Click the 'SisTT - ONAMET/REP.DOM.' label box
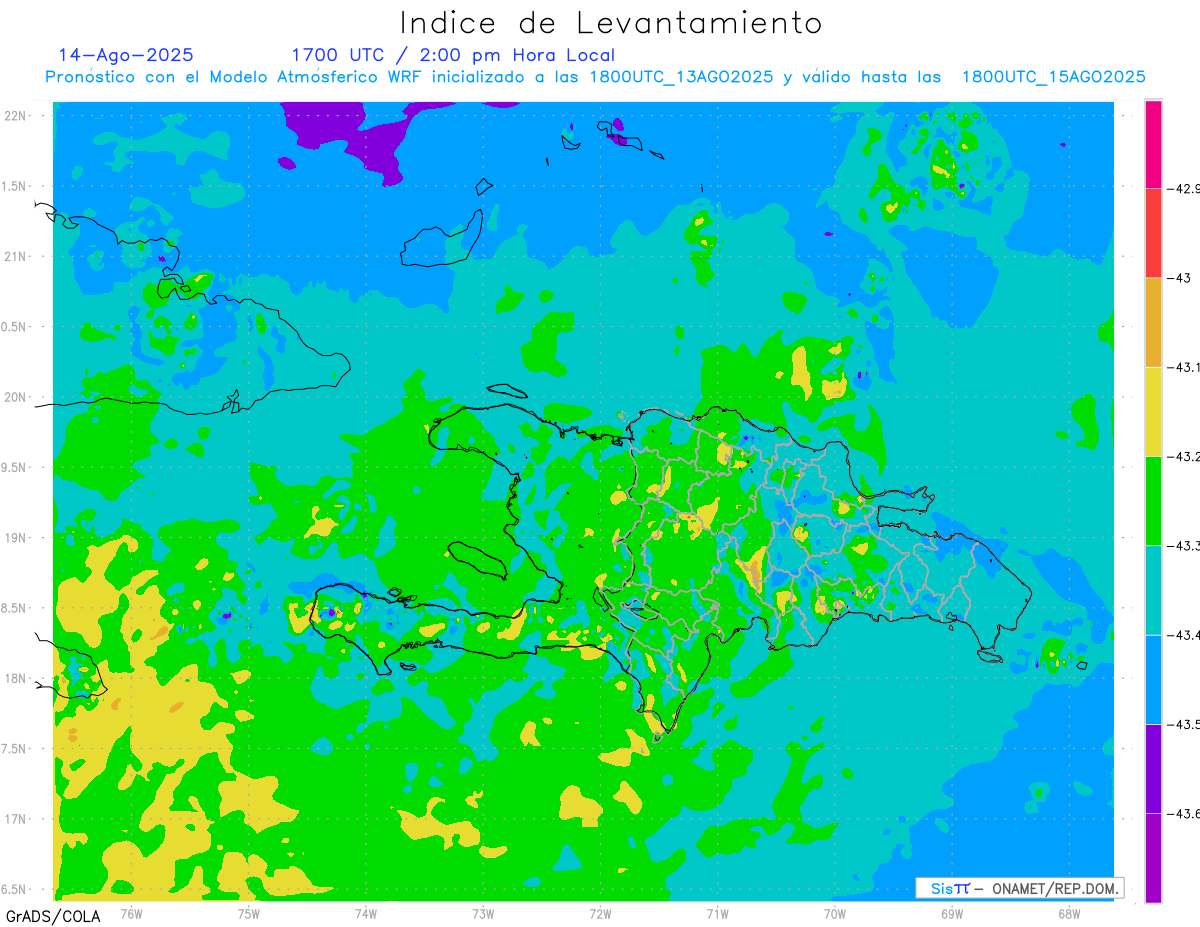1200x927 pixels. pyautogui.click(x=1020, y=888)
